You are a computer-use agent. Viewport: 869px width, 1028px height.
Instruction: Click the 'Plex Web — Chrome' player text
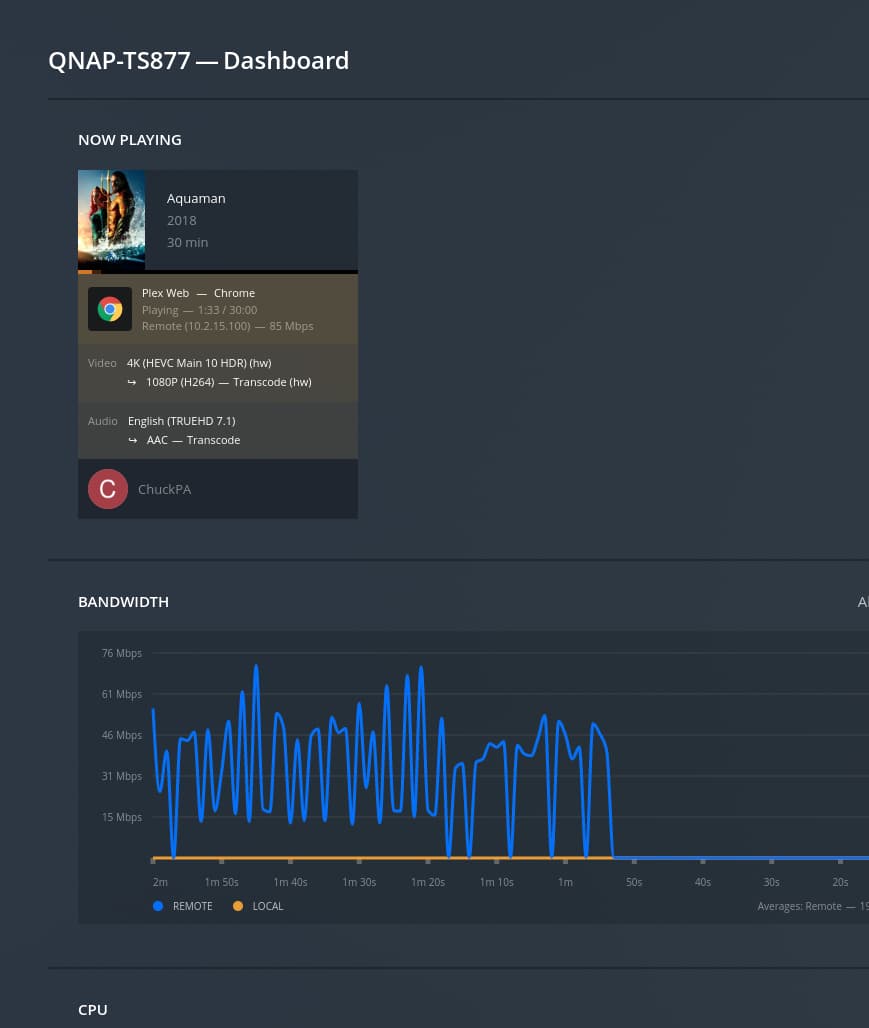(x=199, y=293)
